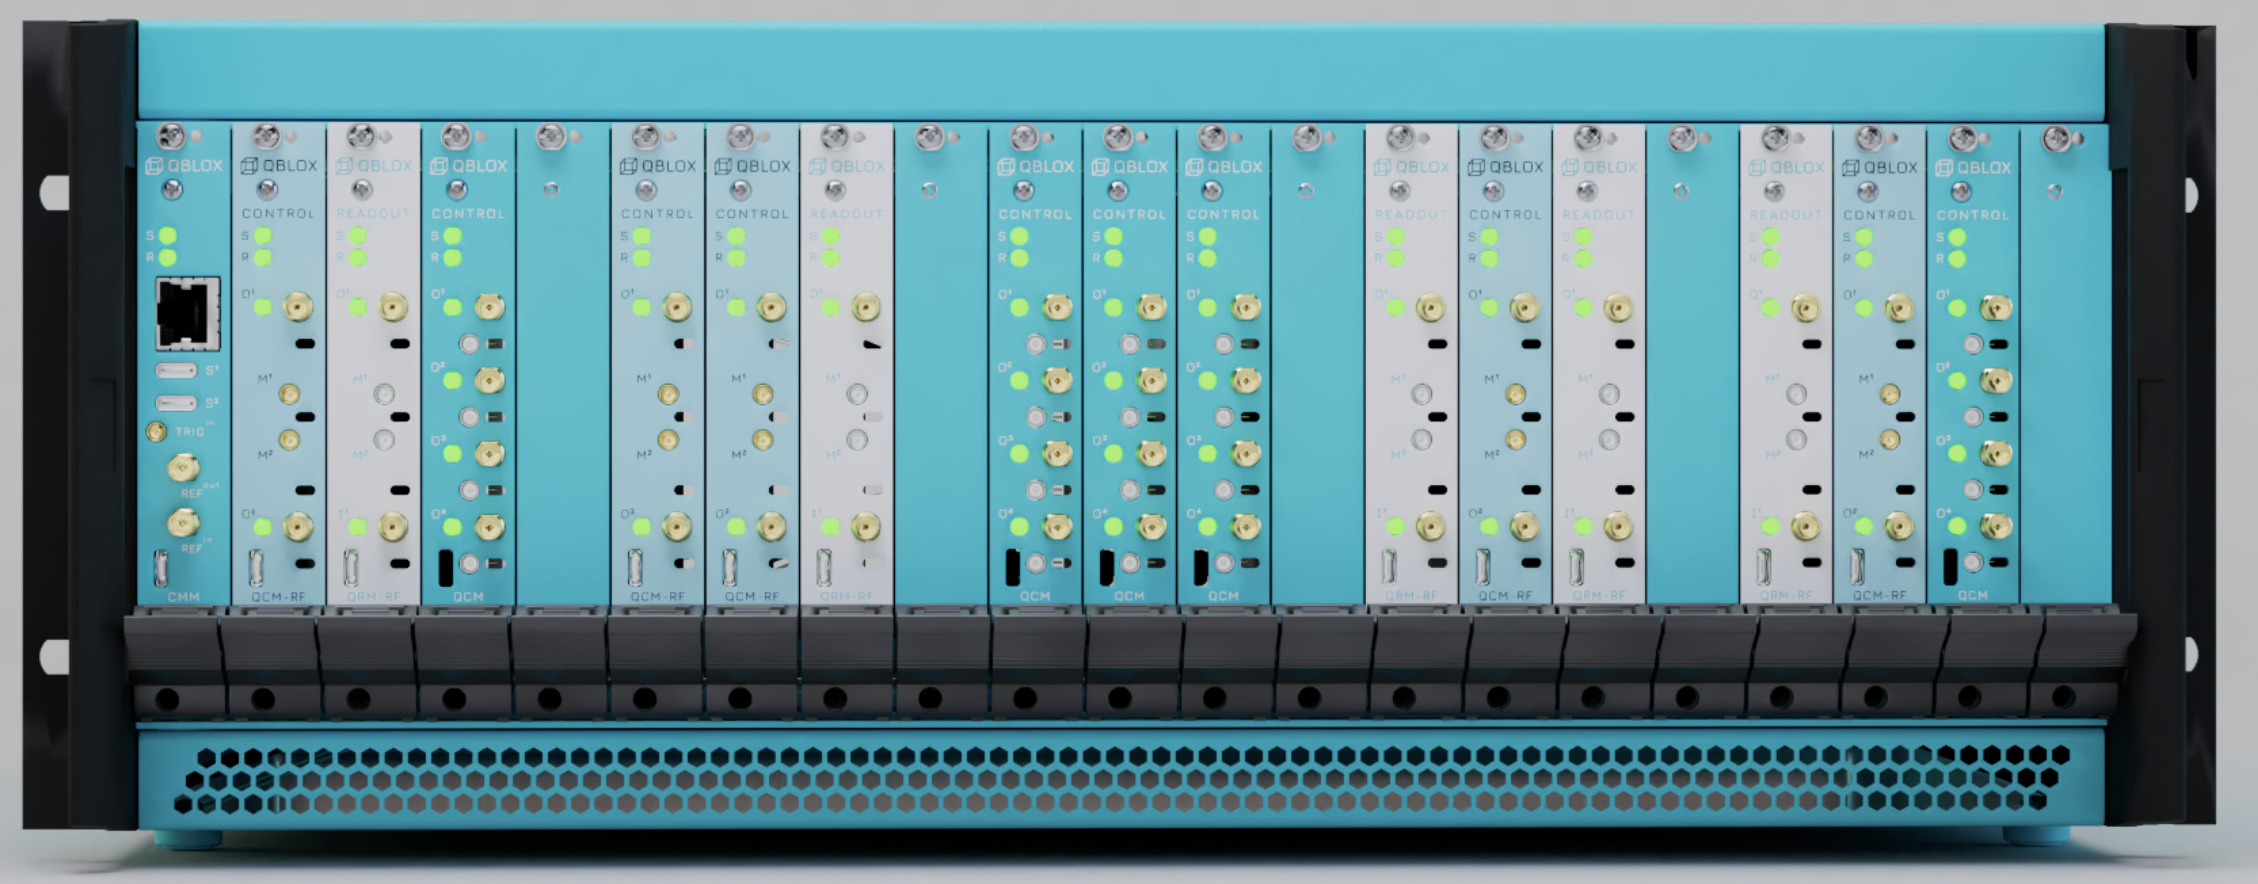
Task: Click O1 LED on QCM-RF module beside the CMM
Action: point(262,307)
